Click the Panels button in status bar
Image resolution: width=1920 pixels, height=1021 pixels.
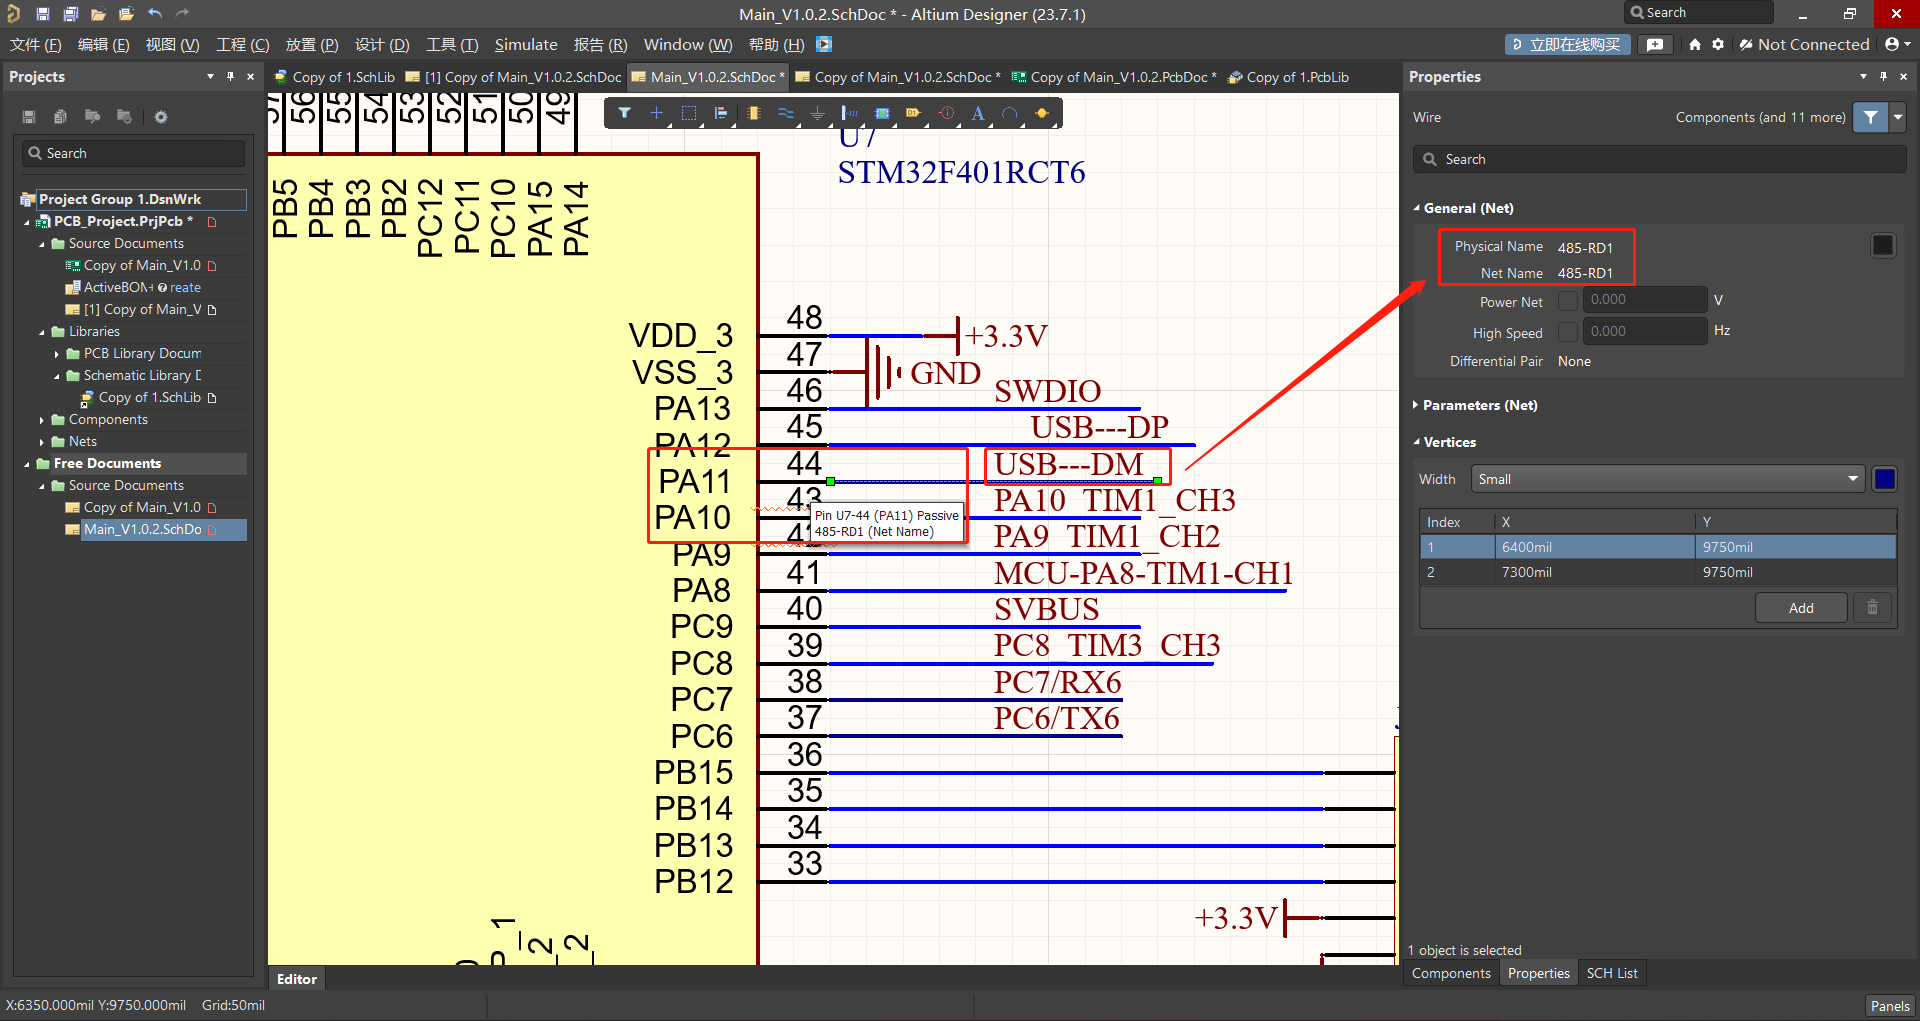[1889, 1005]
